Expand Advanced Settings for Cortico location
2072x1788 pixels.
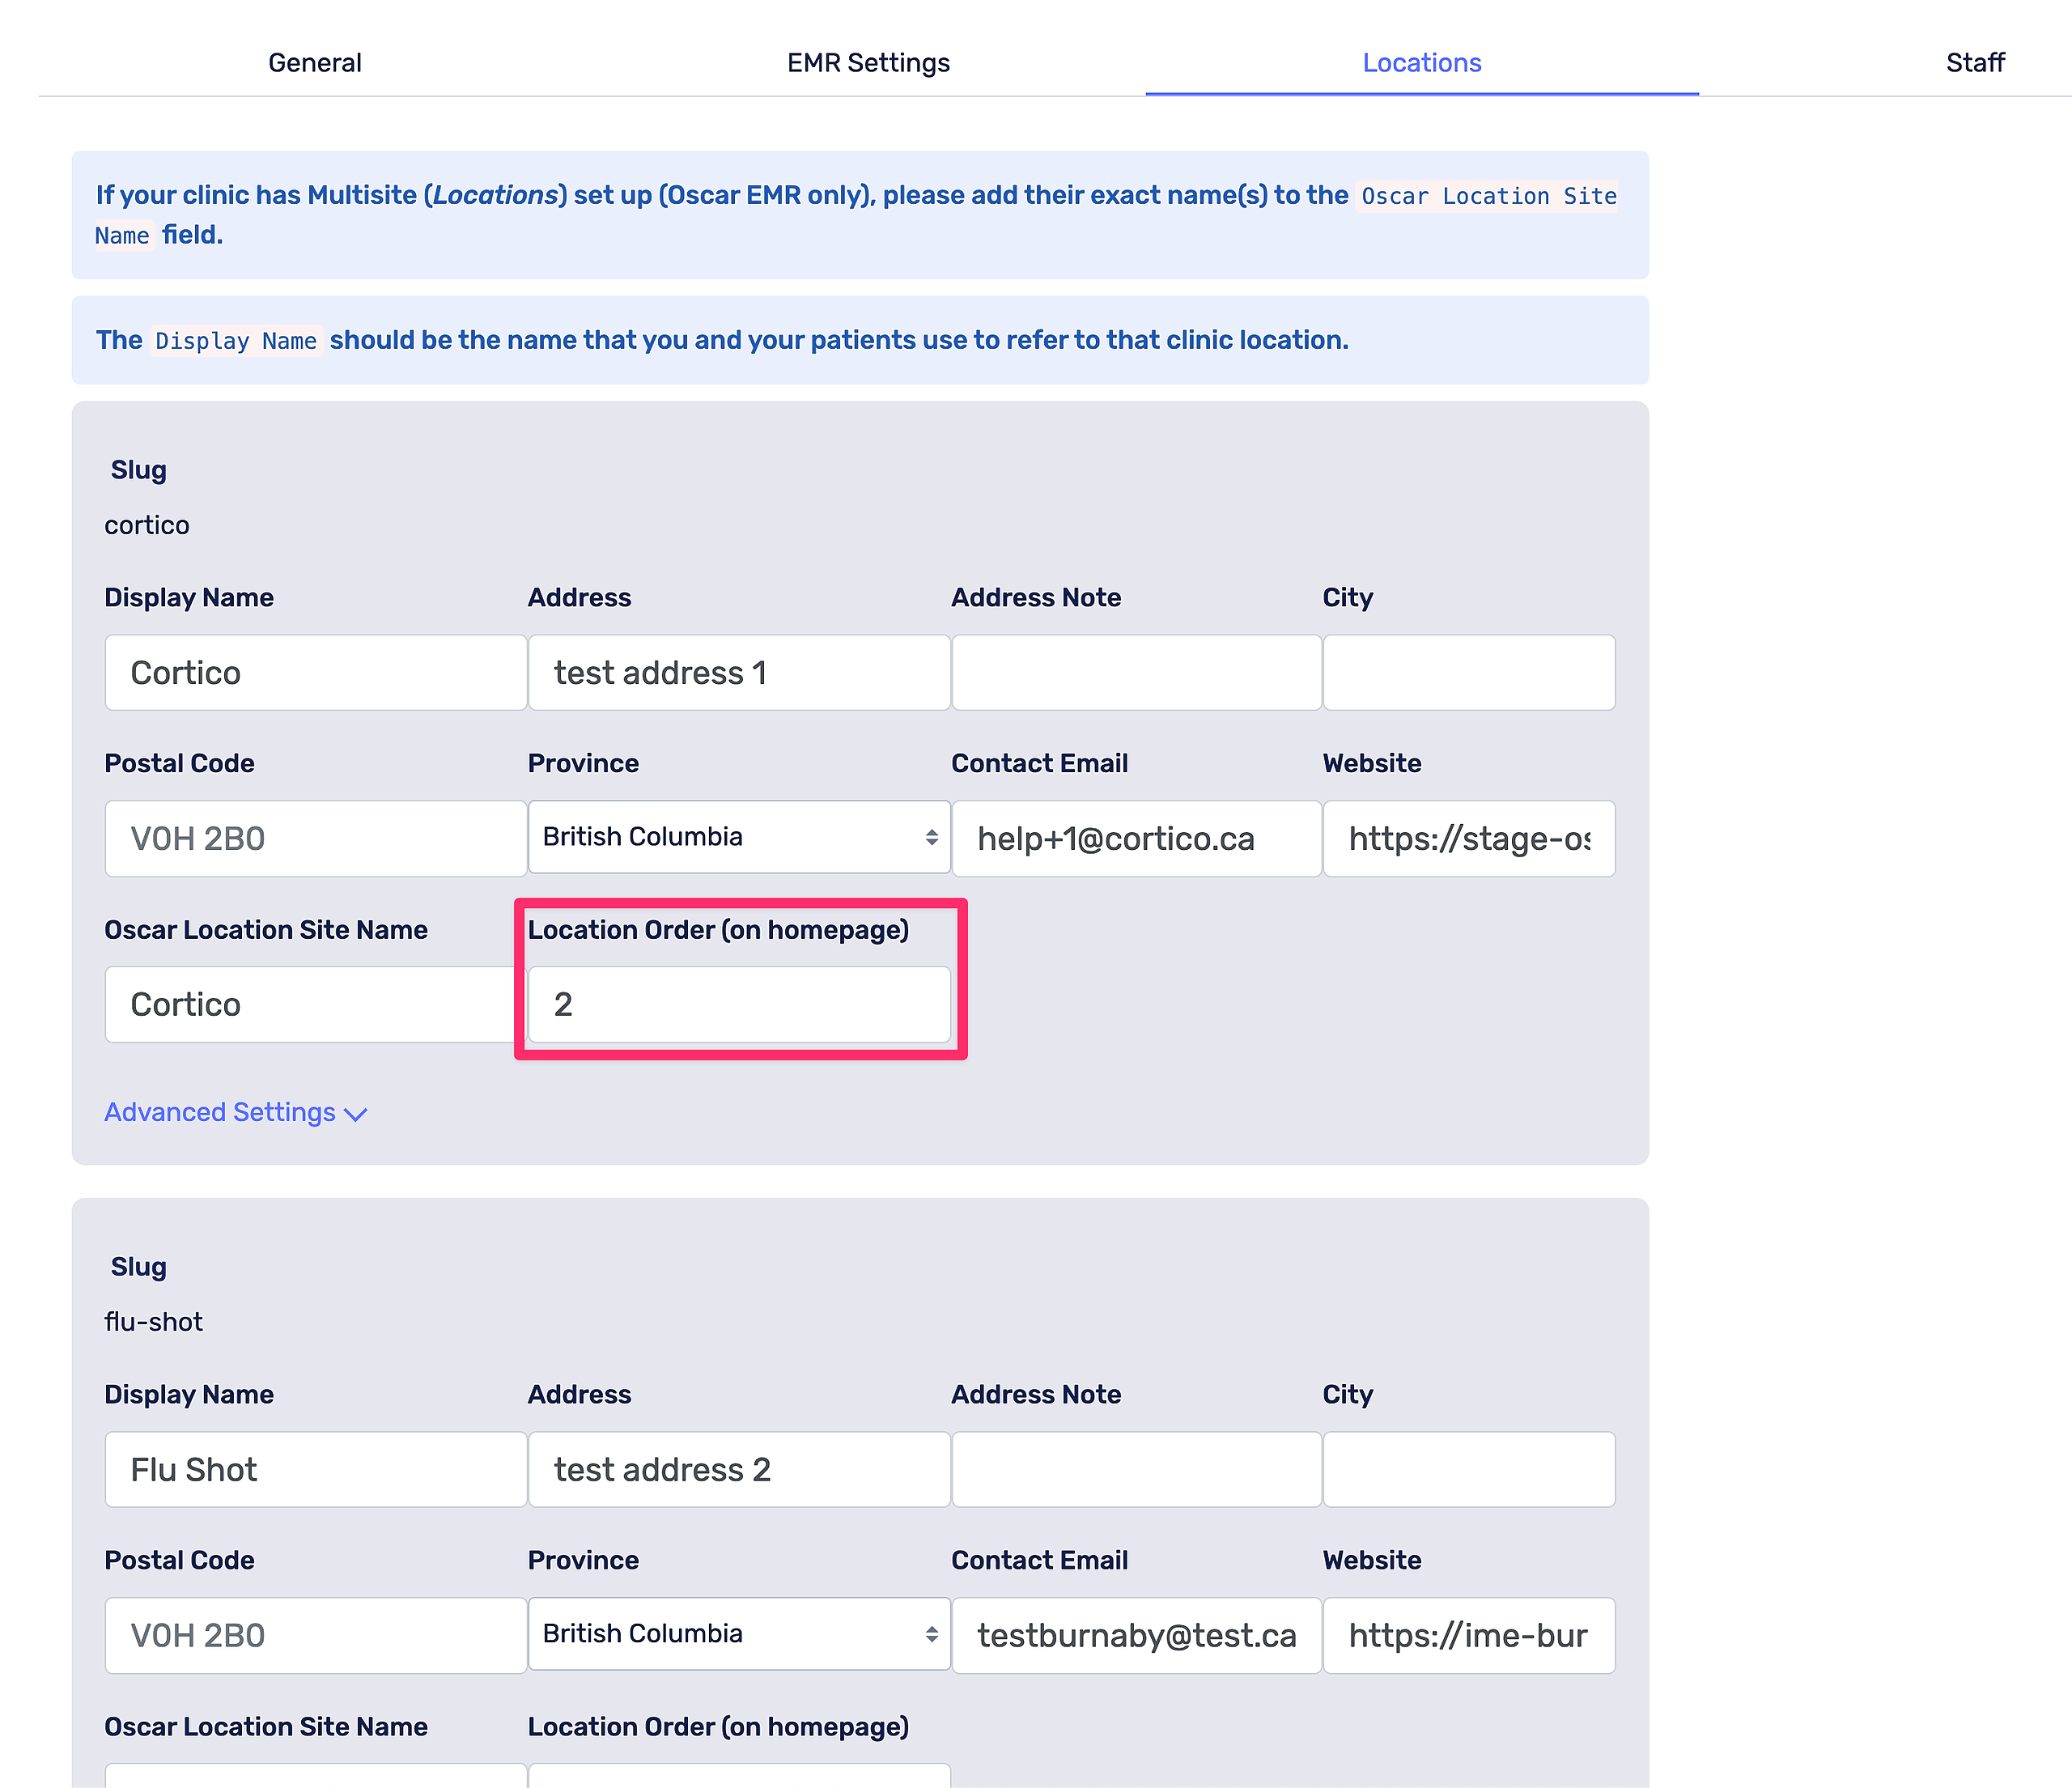[236, 1112]
